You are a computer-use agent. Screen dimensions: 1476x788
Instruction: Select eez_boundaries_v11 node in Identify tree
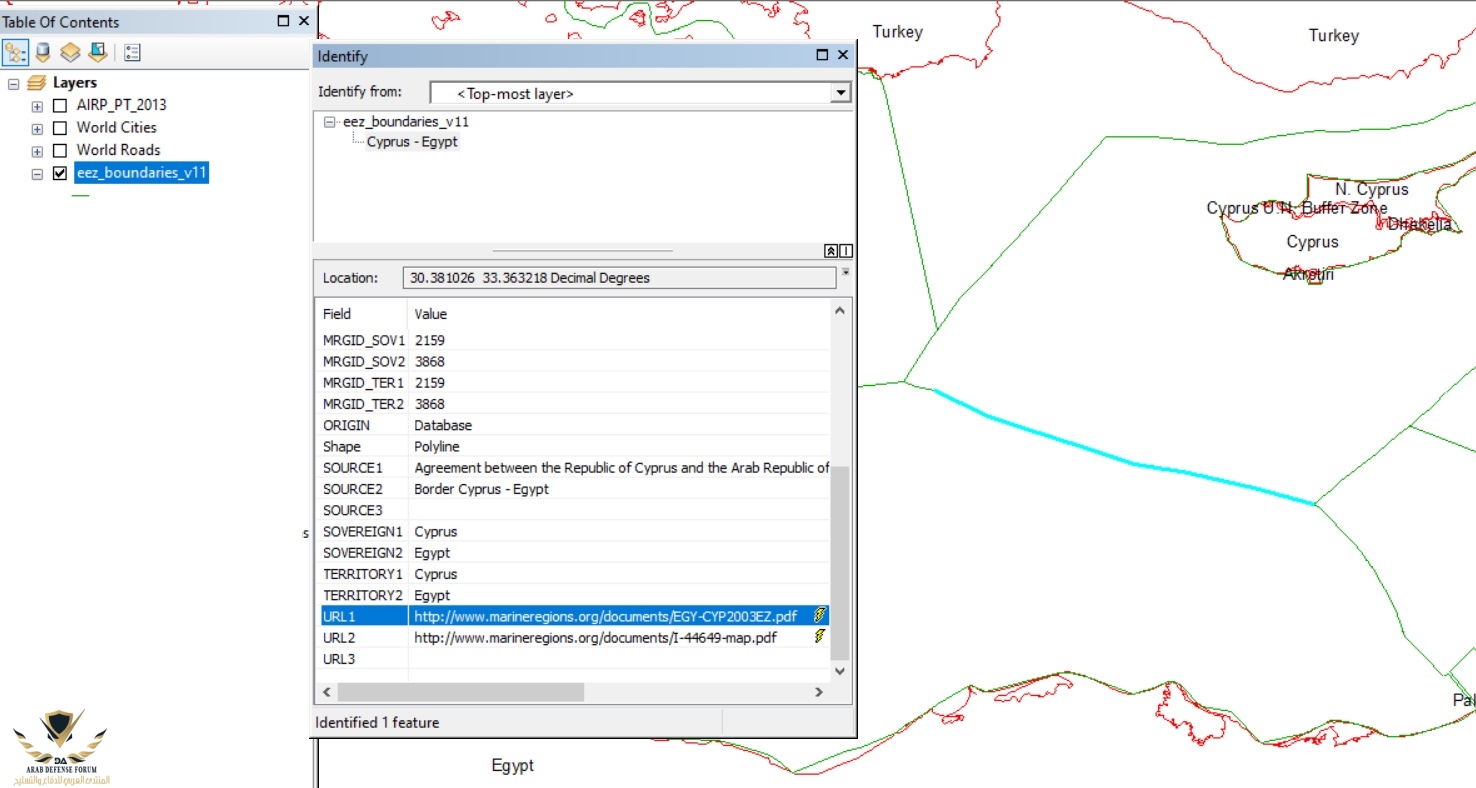pos(405,121)
